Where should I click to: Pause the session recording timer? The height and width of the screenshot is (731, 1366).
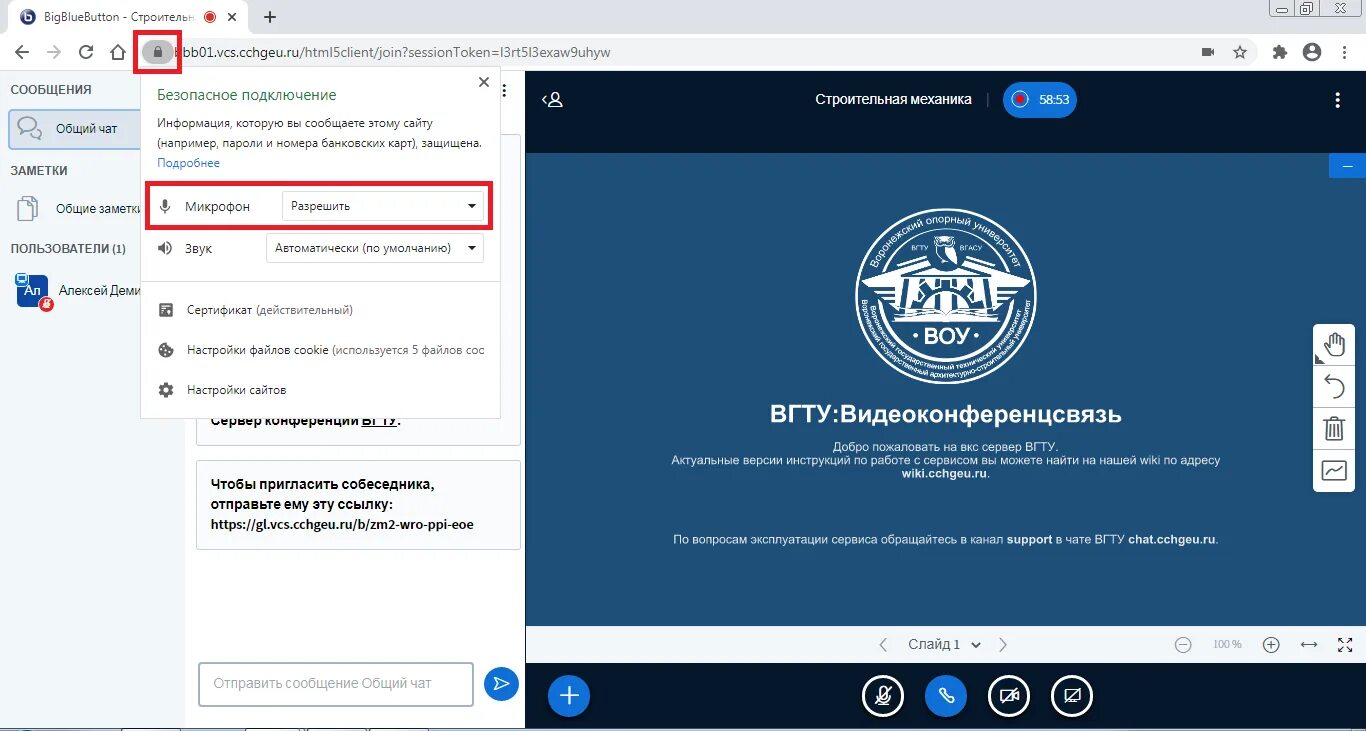coord(1039,99)
